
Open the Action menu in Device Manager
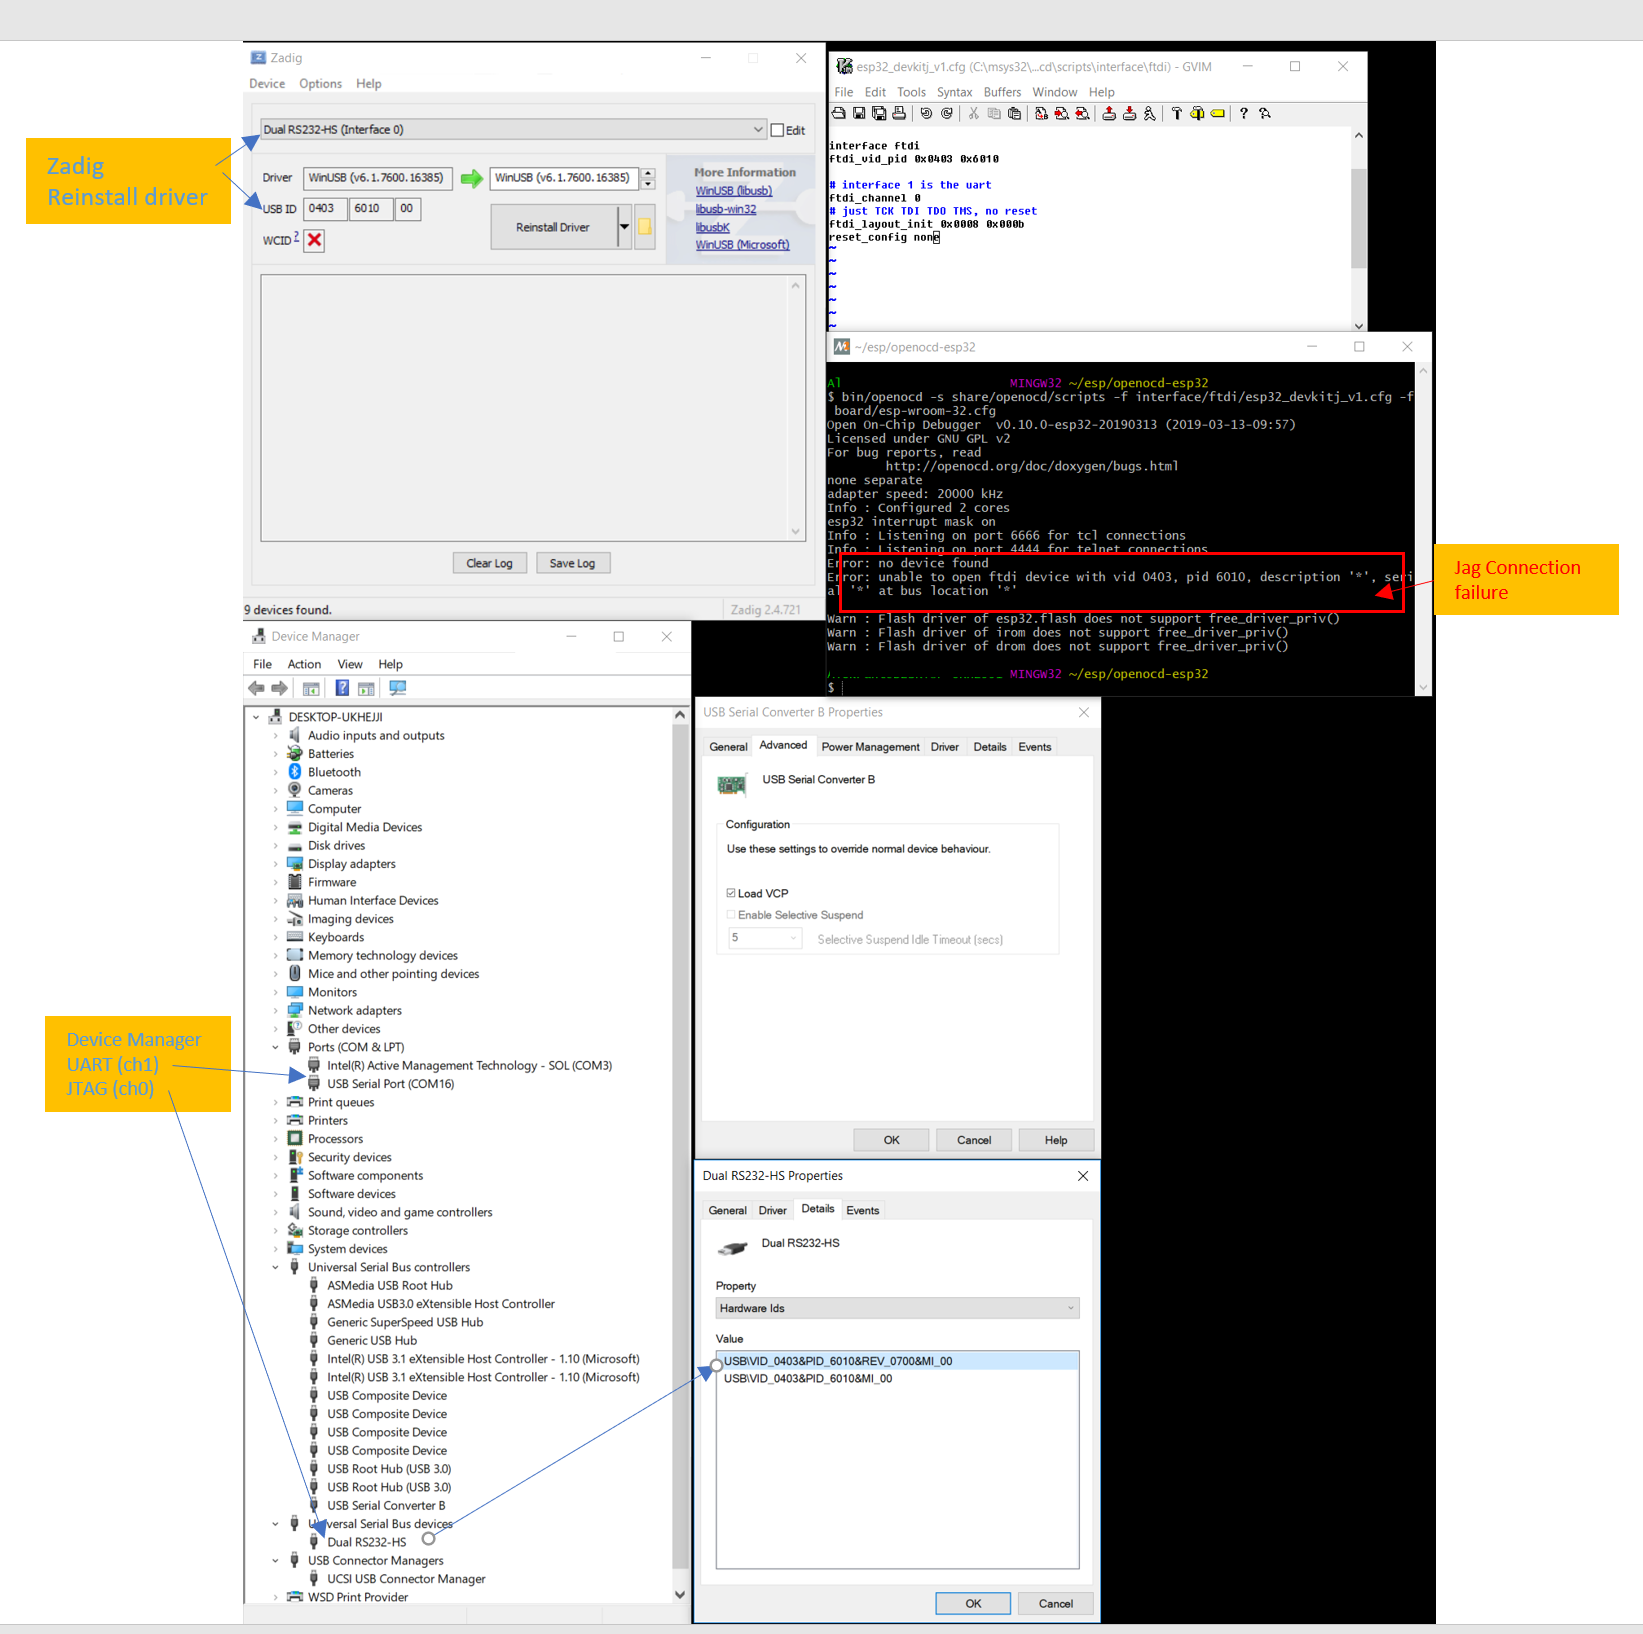pyautogui.click(x=304, y=664)
